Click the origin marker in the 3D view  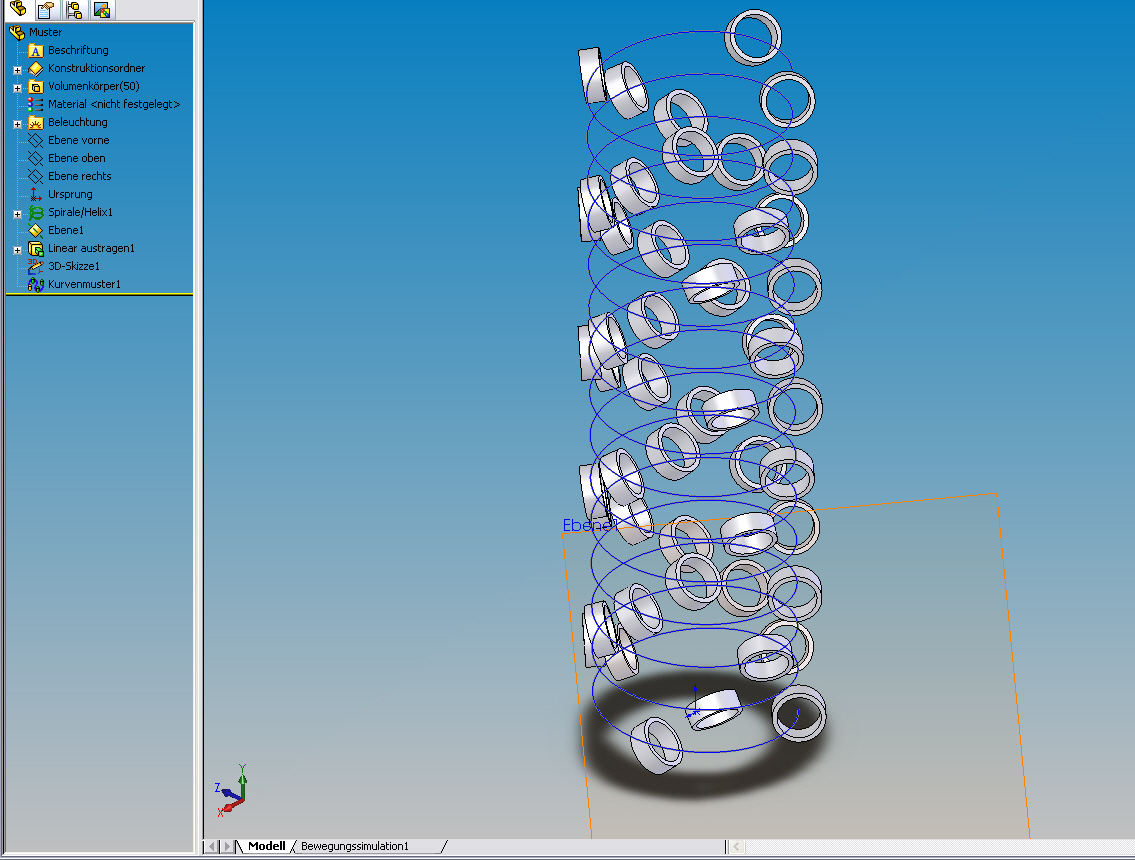695,701
